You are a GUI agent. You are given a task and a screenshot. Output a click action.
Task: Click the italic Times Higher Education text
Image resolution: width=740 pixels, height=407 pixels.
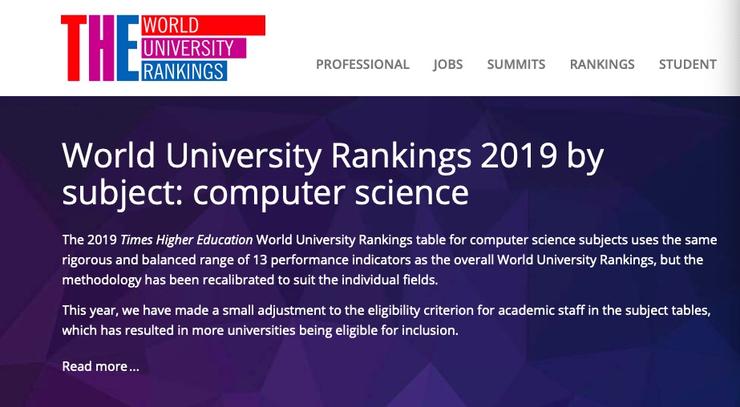186,240
